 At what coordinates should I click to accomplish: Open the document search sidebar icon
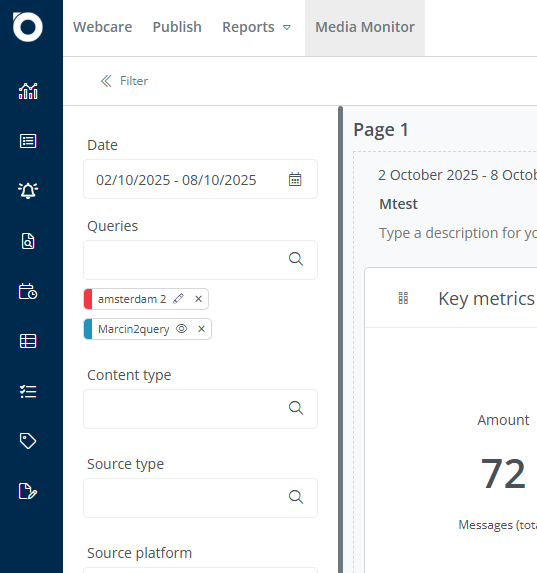(x=28, y=241)
